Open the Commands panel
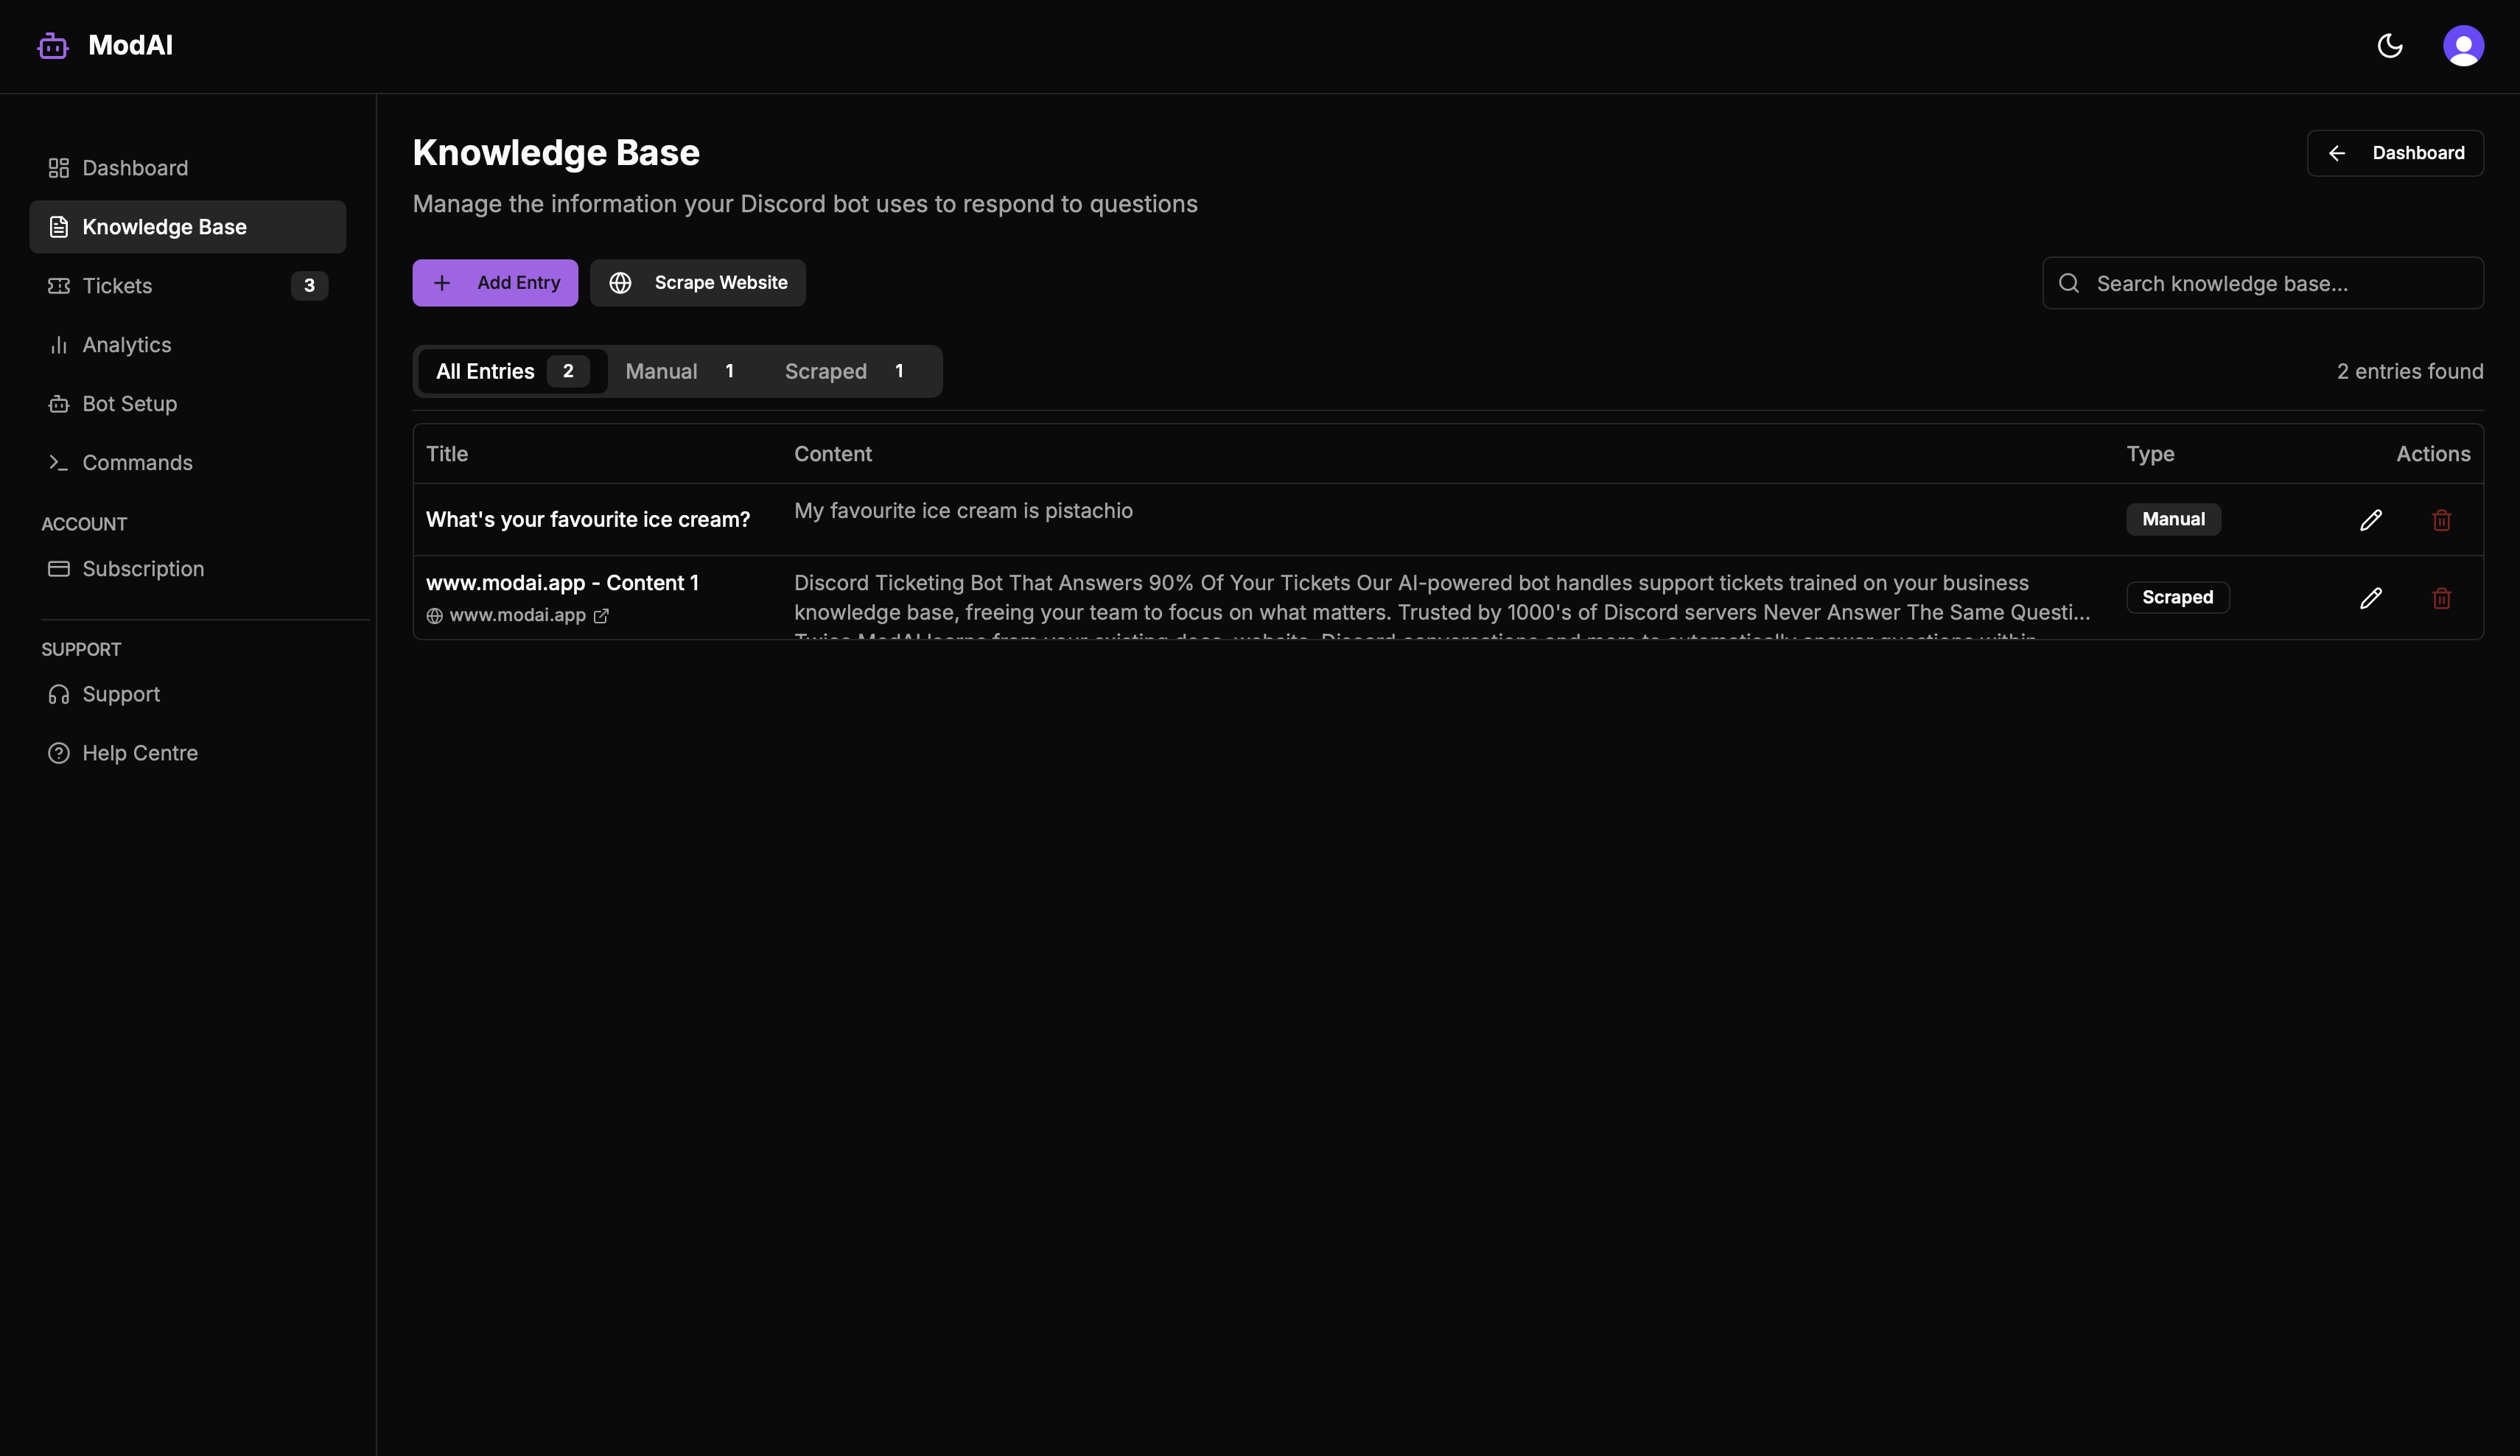Image resolution: width=2520 pixels, height=1456 pixels. (137, 462)
